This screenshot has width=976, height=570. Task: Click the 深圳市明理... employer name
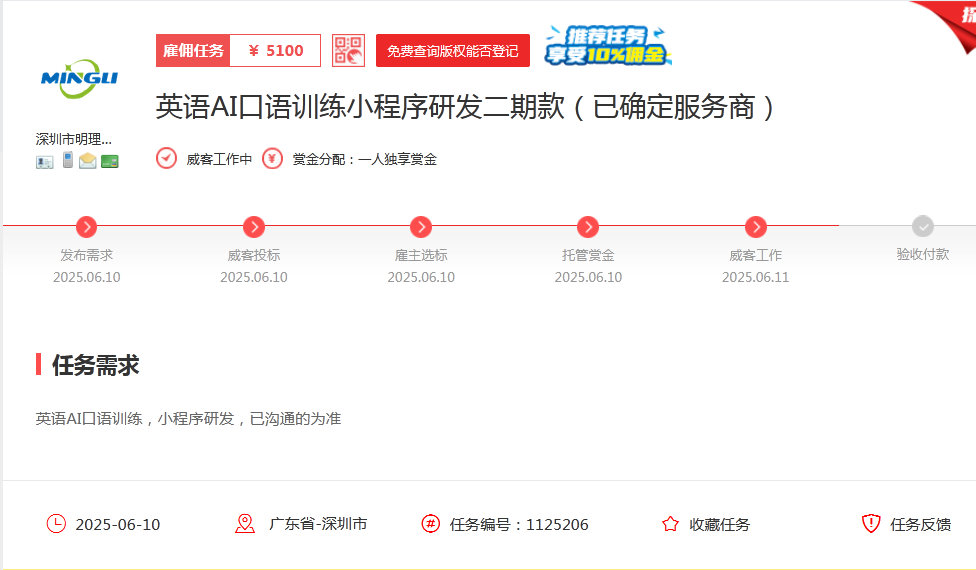73,139
